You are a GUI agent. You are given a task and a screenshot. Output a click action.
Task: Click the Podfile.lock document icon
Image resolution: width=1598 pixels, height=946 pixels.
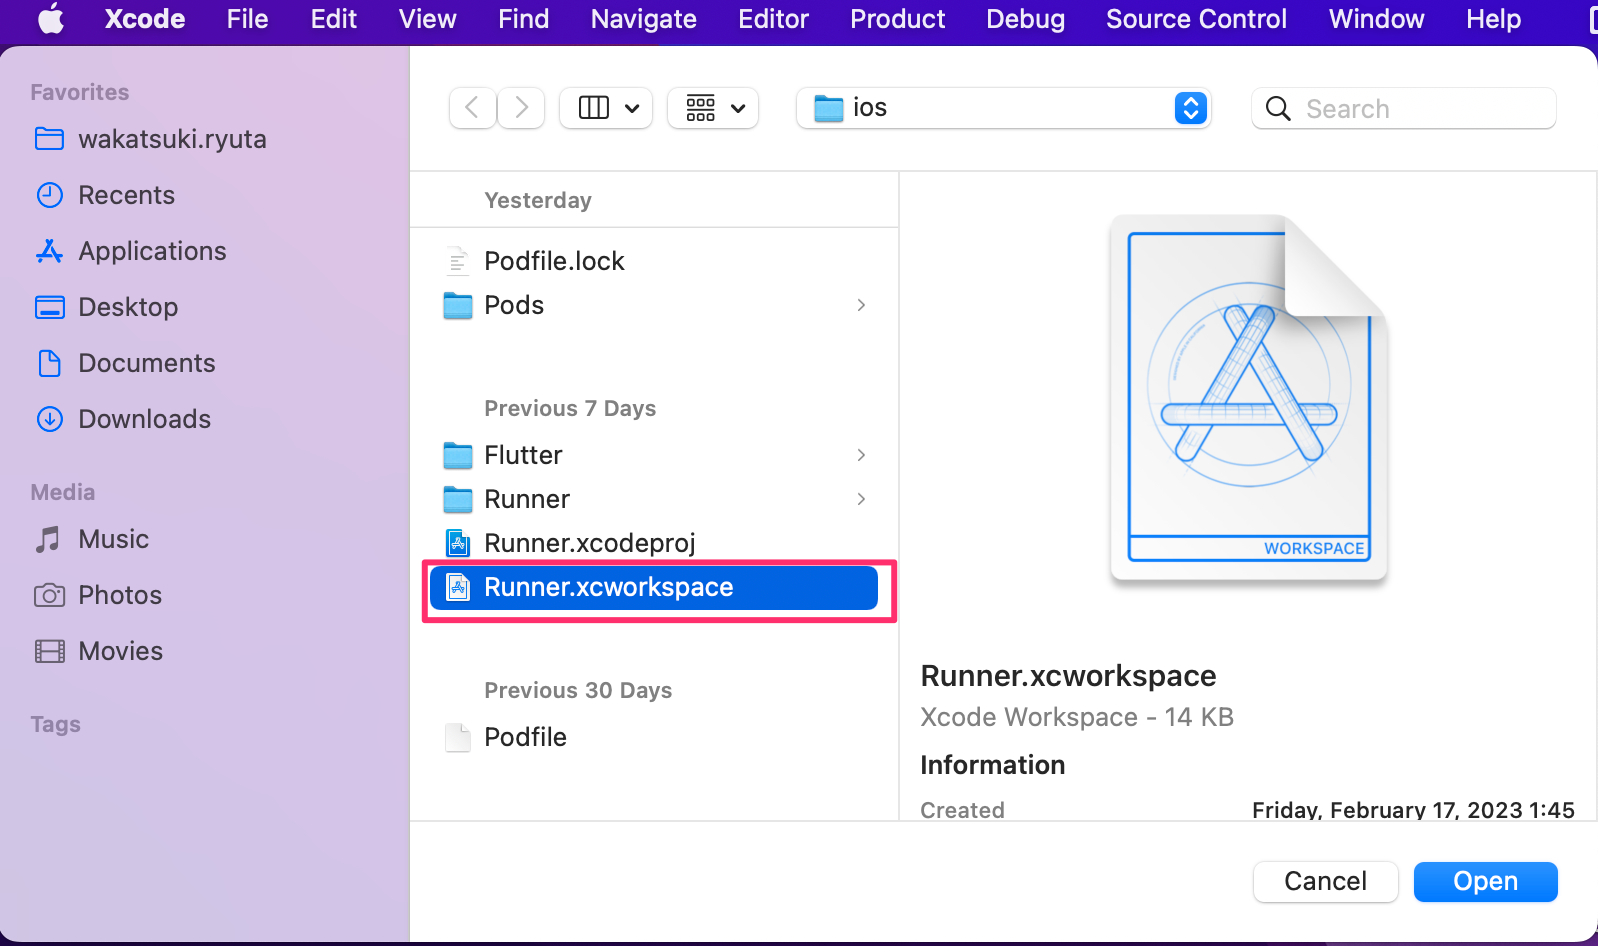pyautogui.click(x=457, y=261)
